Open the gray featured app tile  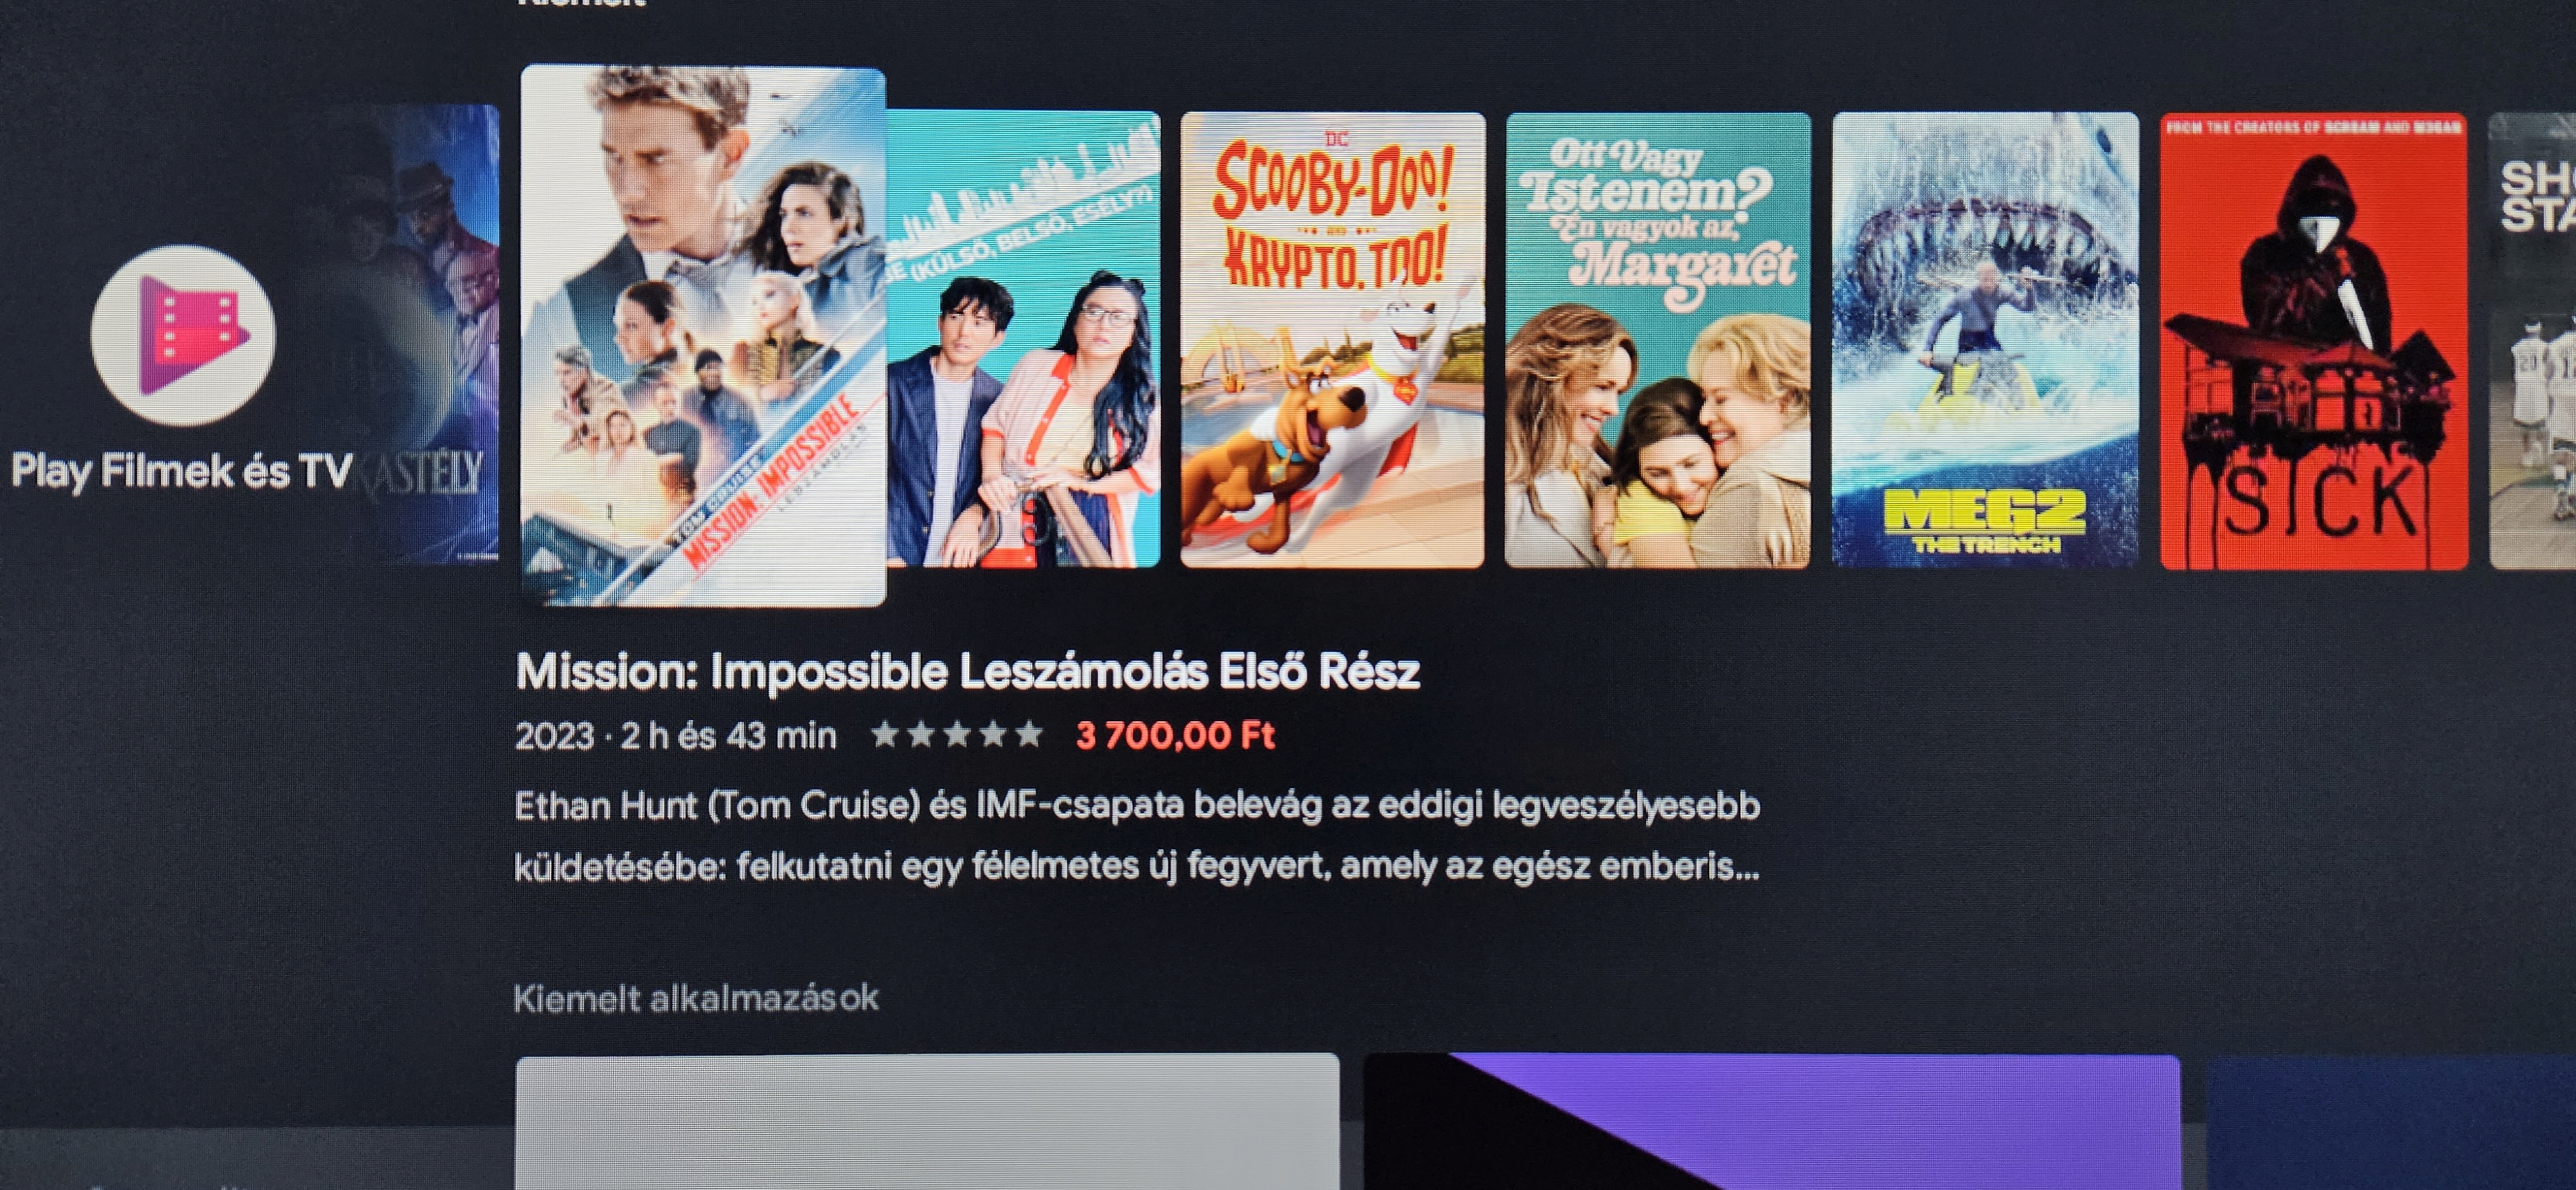pos(927,1121)
